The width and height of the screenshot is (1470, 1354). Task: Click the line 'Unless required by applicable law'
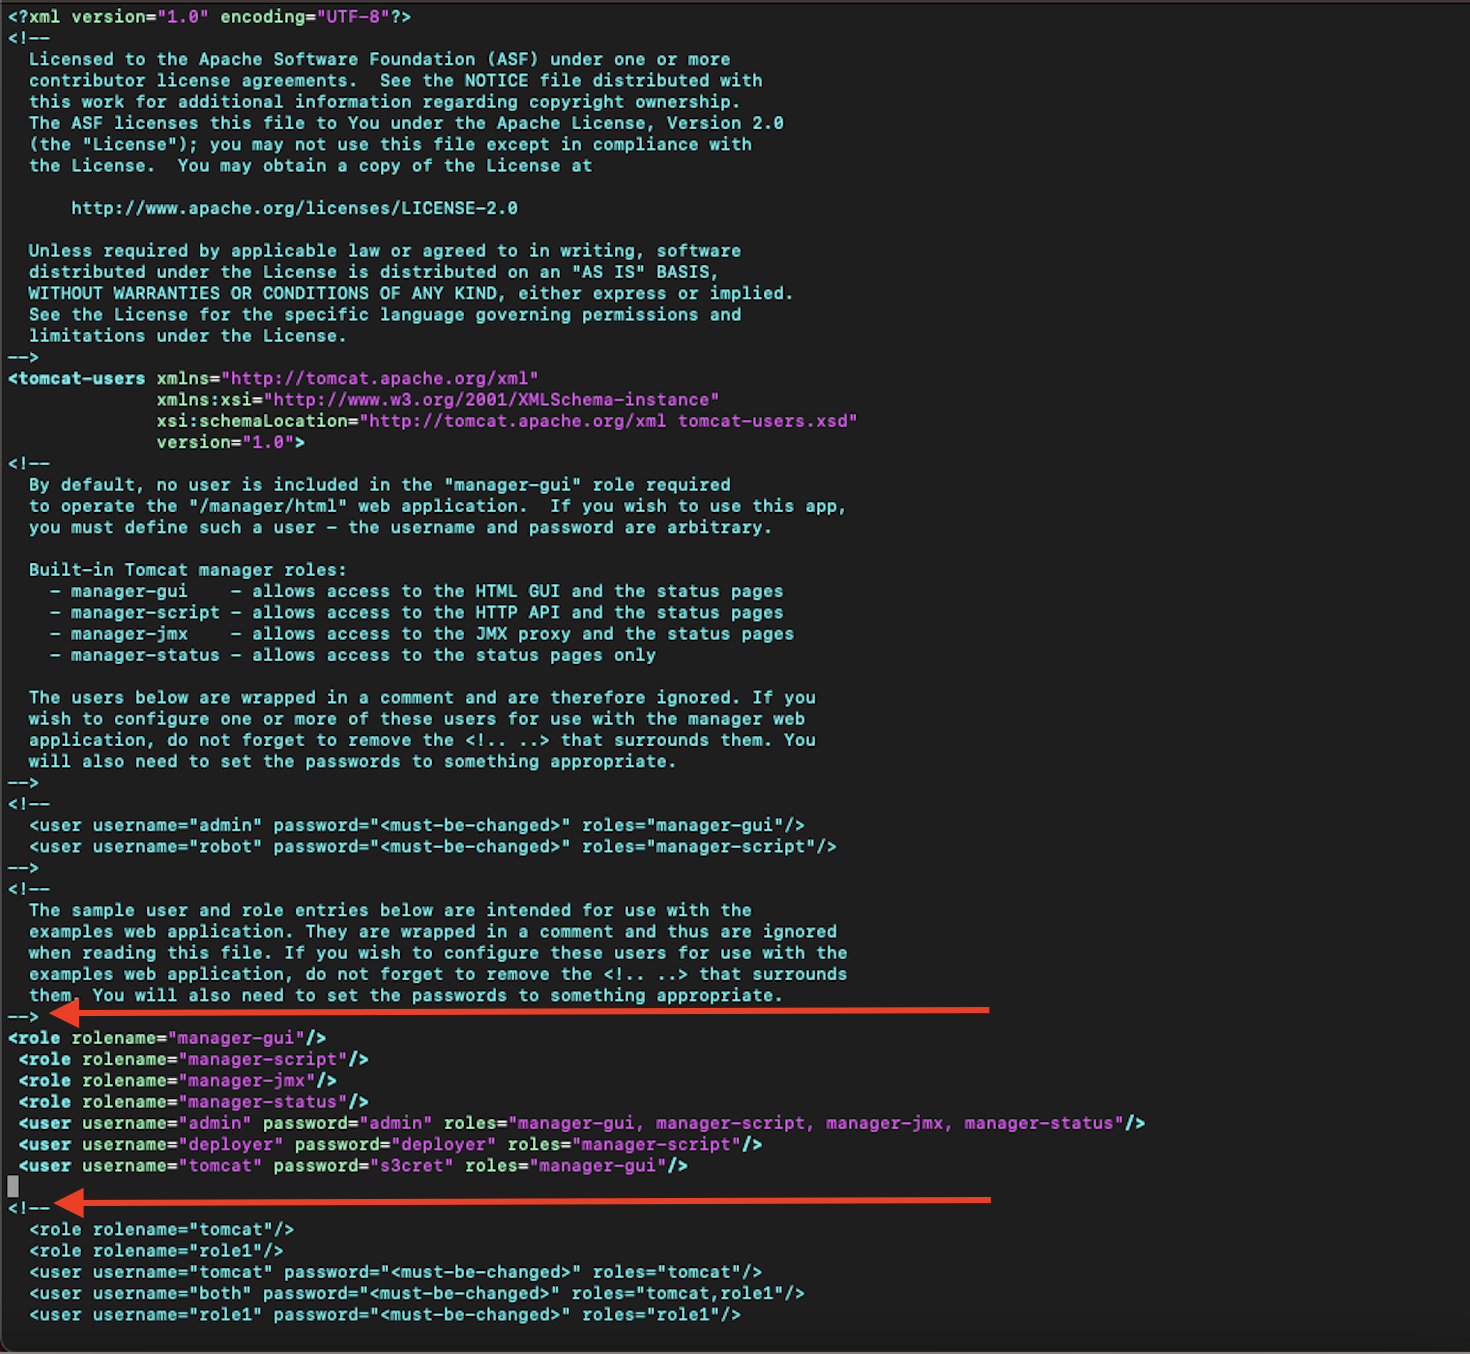(385, 251)
